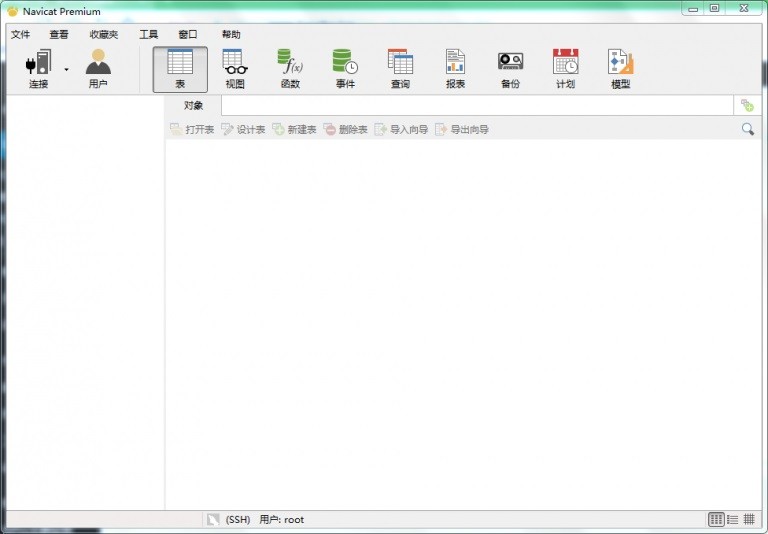768x534 pixels.
Task: Open the Window (窗口) menu
Action: (x=188, y=34)
